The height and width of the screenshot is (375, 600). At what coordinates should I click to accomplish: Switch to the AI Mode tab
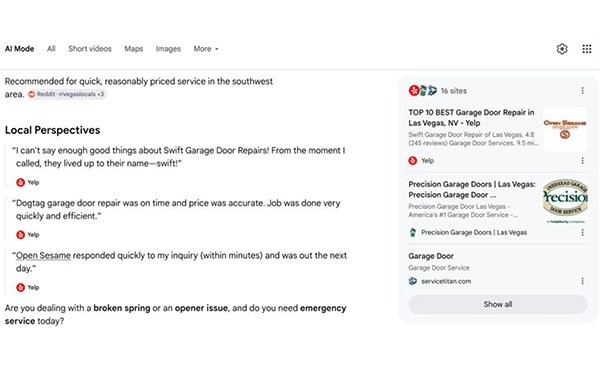click(x=20, y=49)
